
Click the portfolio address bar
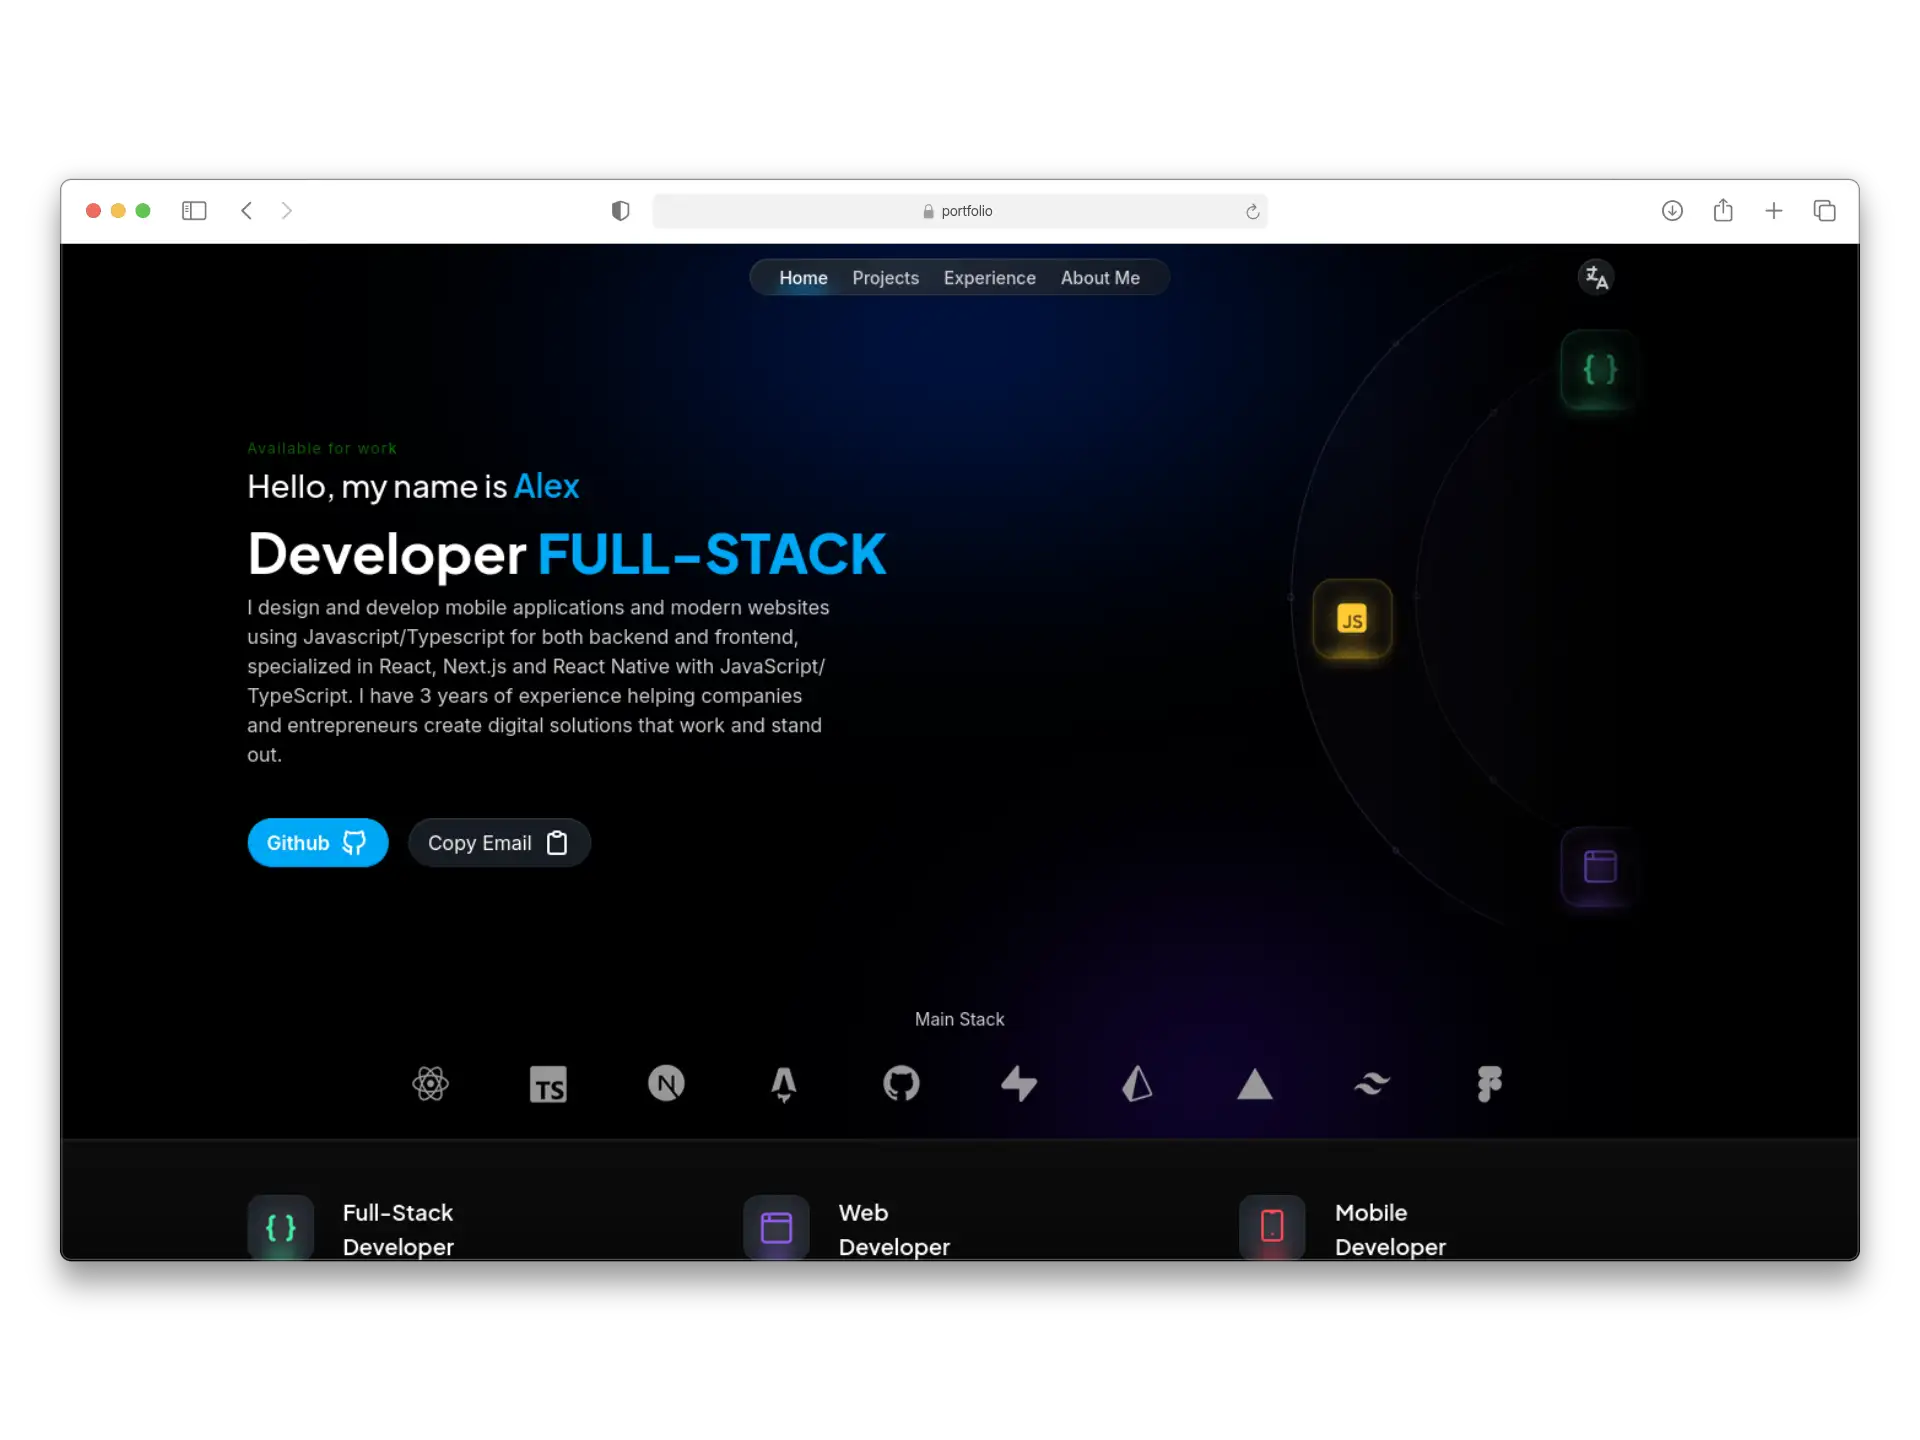pyautogui.click(x=960, y=211)
